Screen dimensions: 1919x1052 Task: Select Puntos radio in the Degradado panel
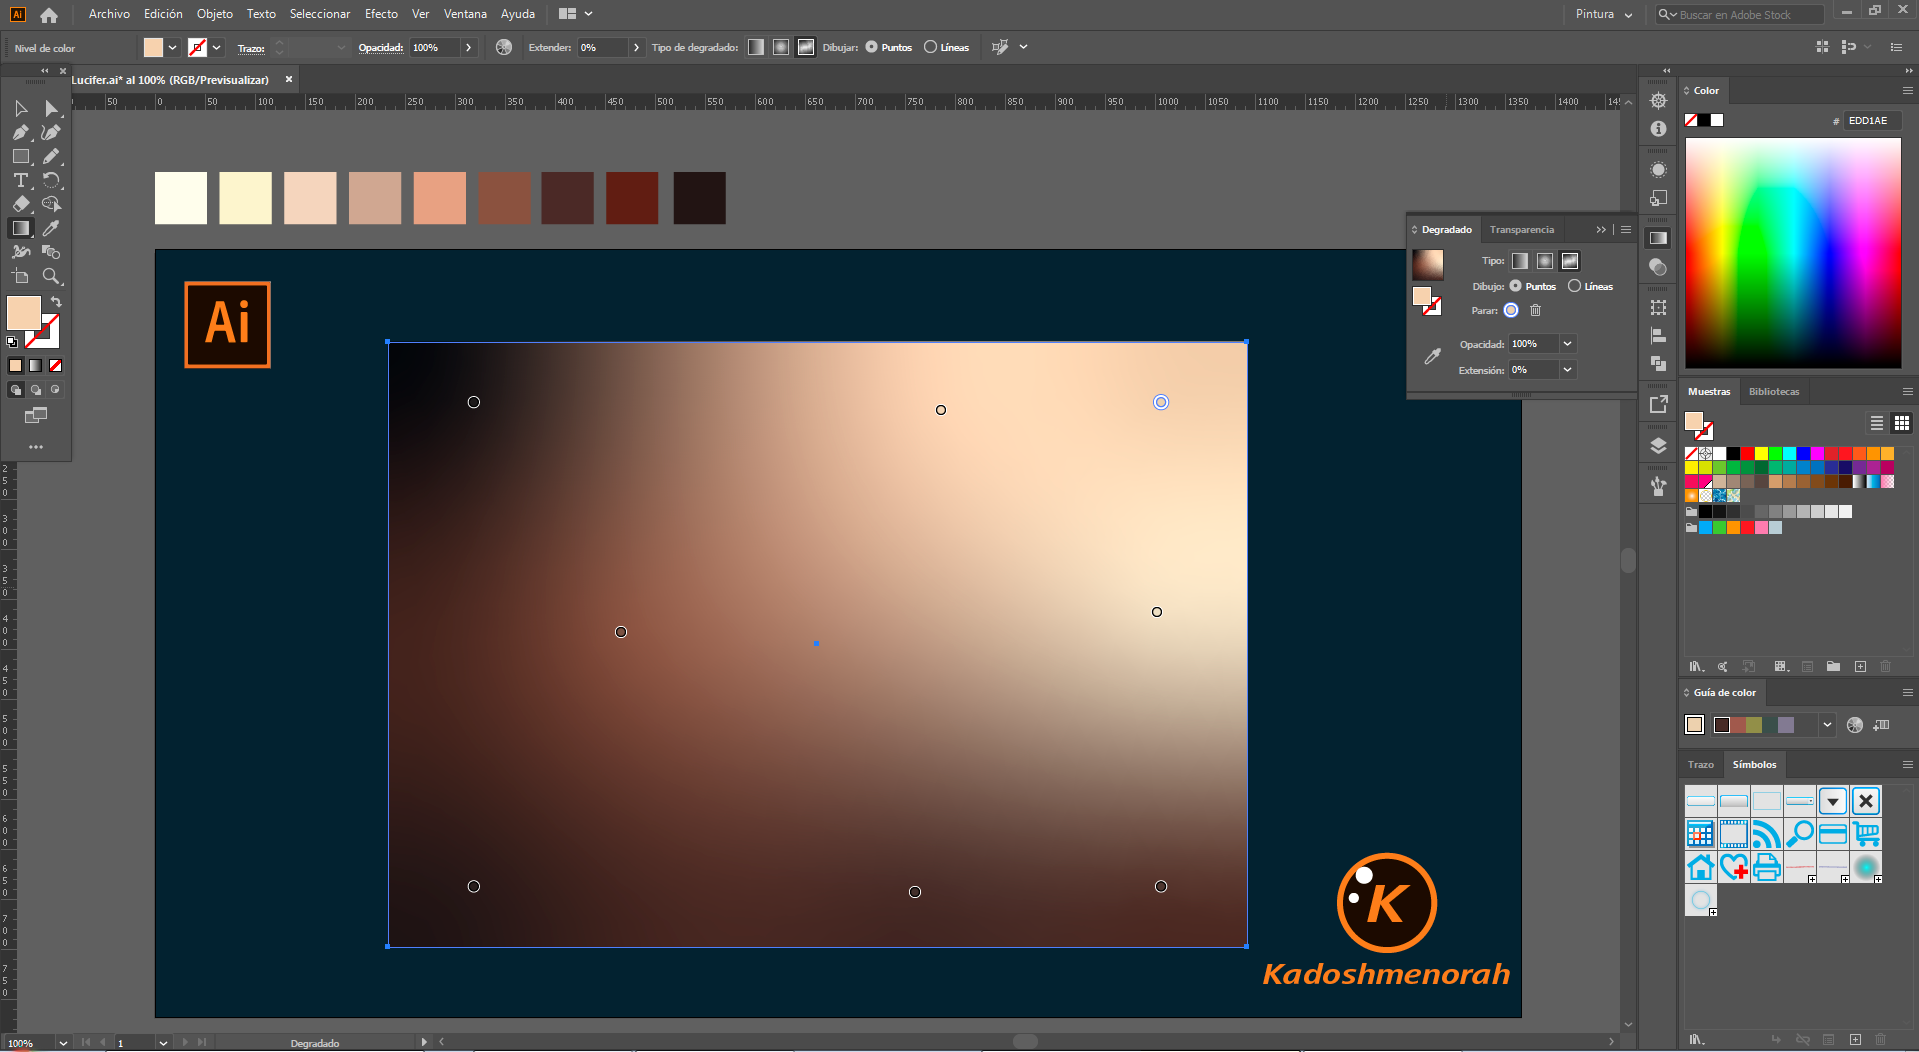pyautogui.click(x=1516, y=286)
